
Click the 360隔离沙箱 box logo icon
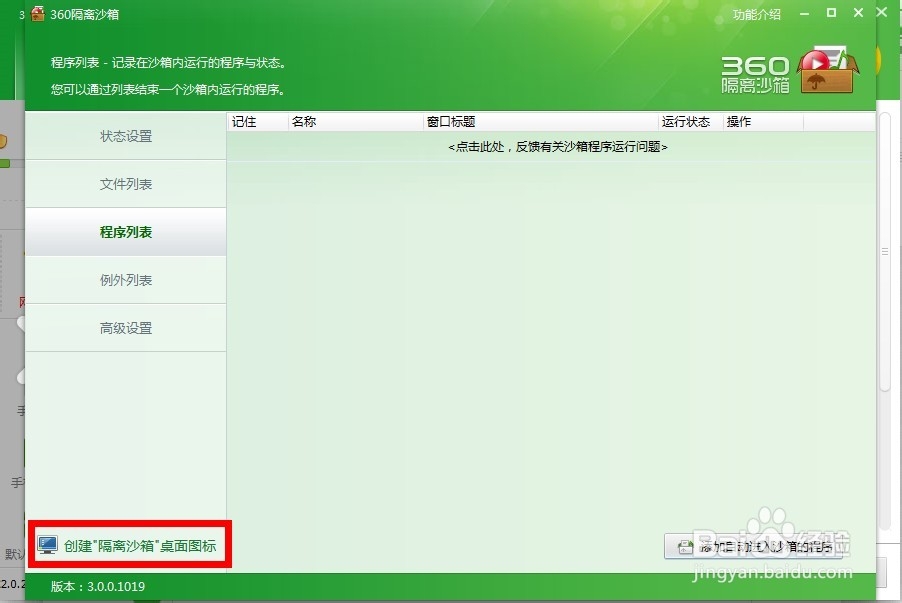coord(827,70)
